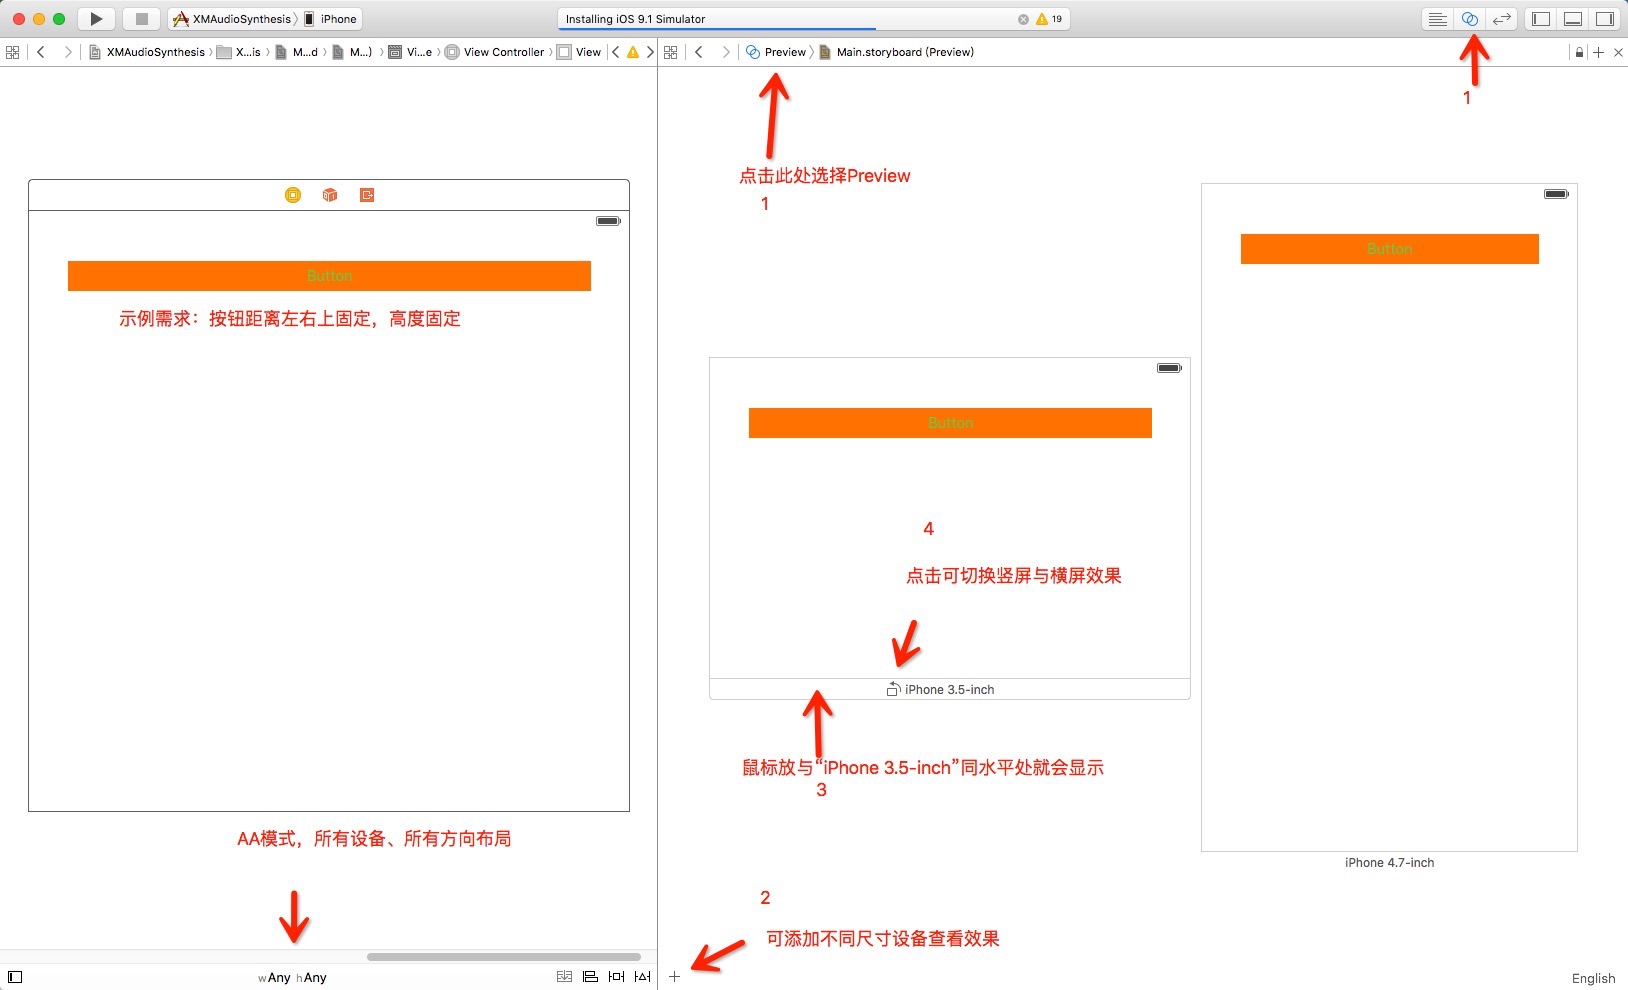Select View in the jump bar
Image resolution: width=1628 pixels, height=990 pixels.
click(579, 52)
